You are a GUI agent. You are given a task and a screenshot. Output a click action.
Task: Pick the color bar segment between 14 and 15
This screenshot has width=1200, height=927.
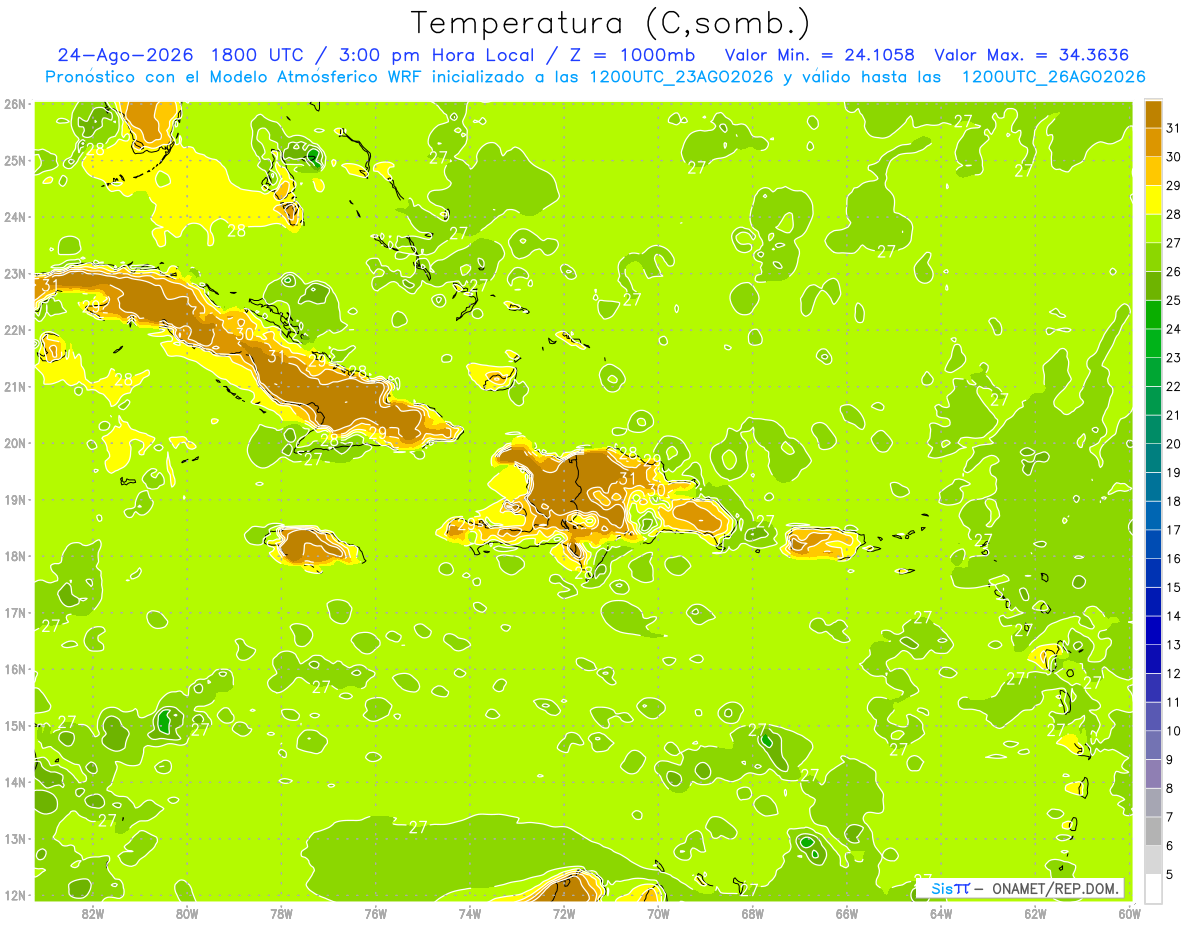1153,602
